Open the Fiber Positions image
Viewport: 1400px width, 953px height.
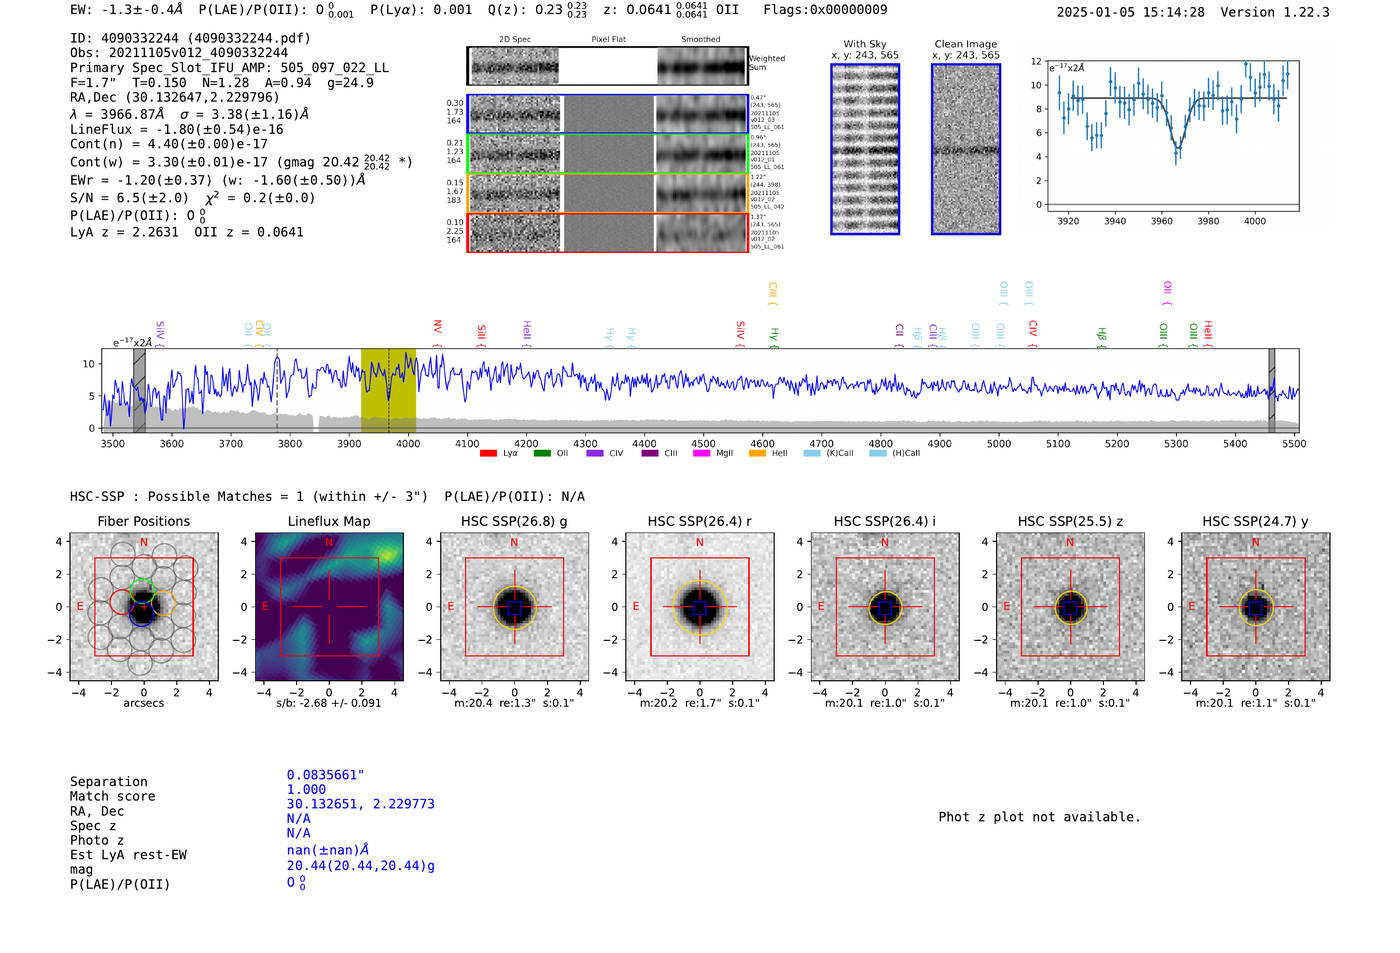[x=144, y=607]
